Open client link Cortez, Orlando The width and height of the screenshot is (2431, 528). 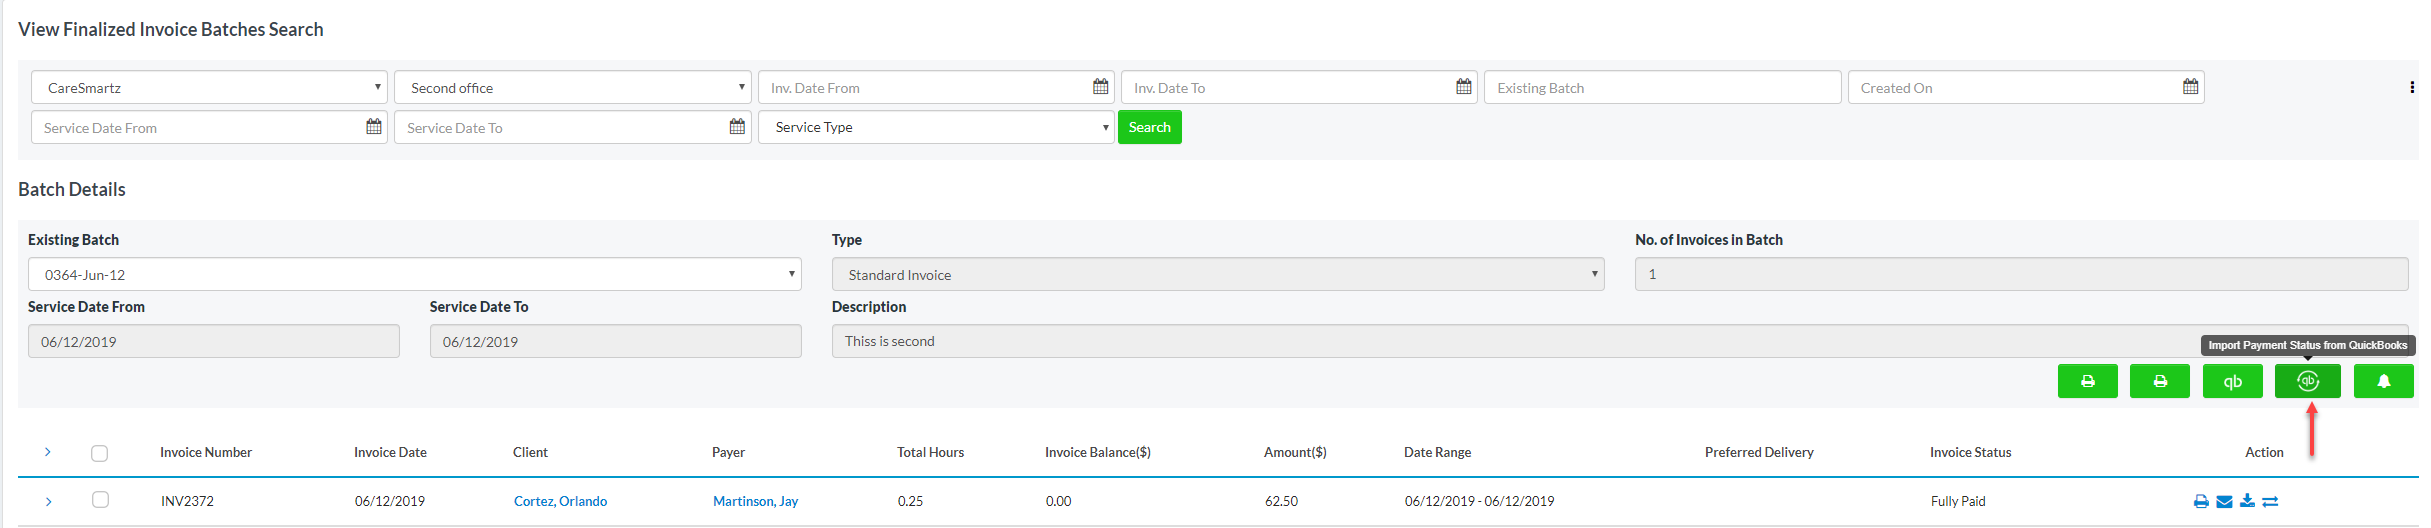pyautogui.click(x=560, y=501)
